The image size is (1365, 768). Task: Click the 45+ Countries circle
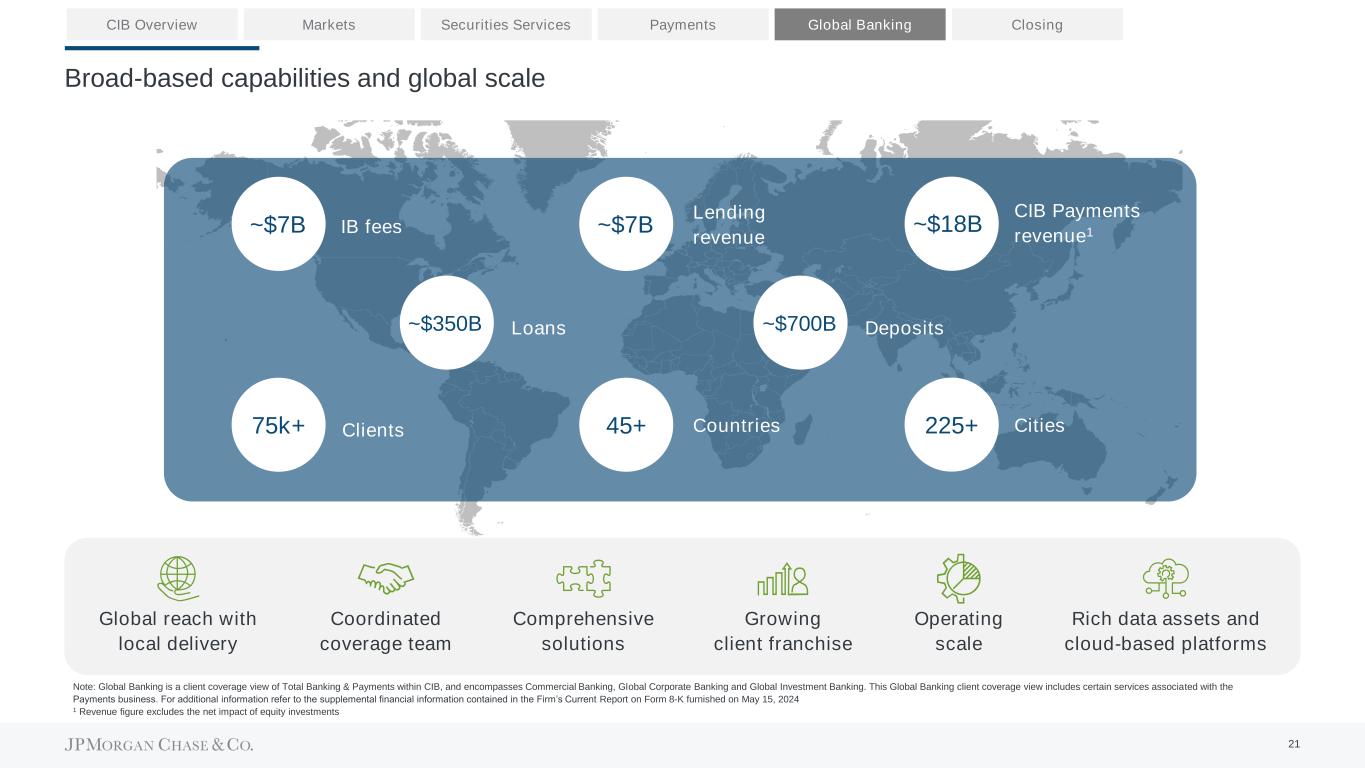pos(625,425)
